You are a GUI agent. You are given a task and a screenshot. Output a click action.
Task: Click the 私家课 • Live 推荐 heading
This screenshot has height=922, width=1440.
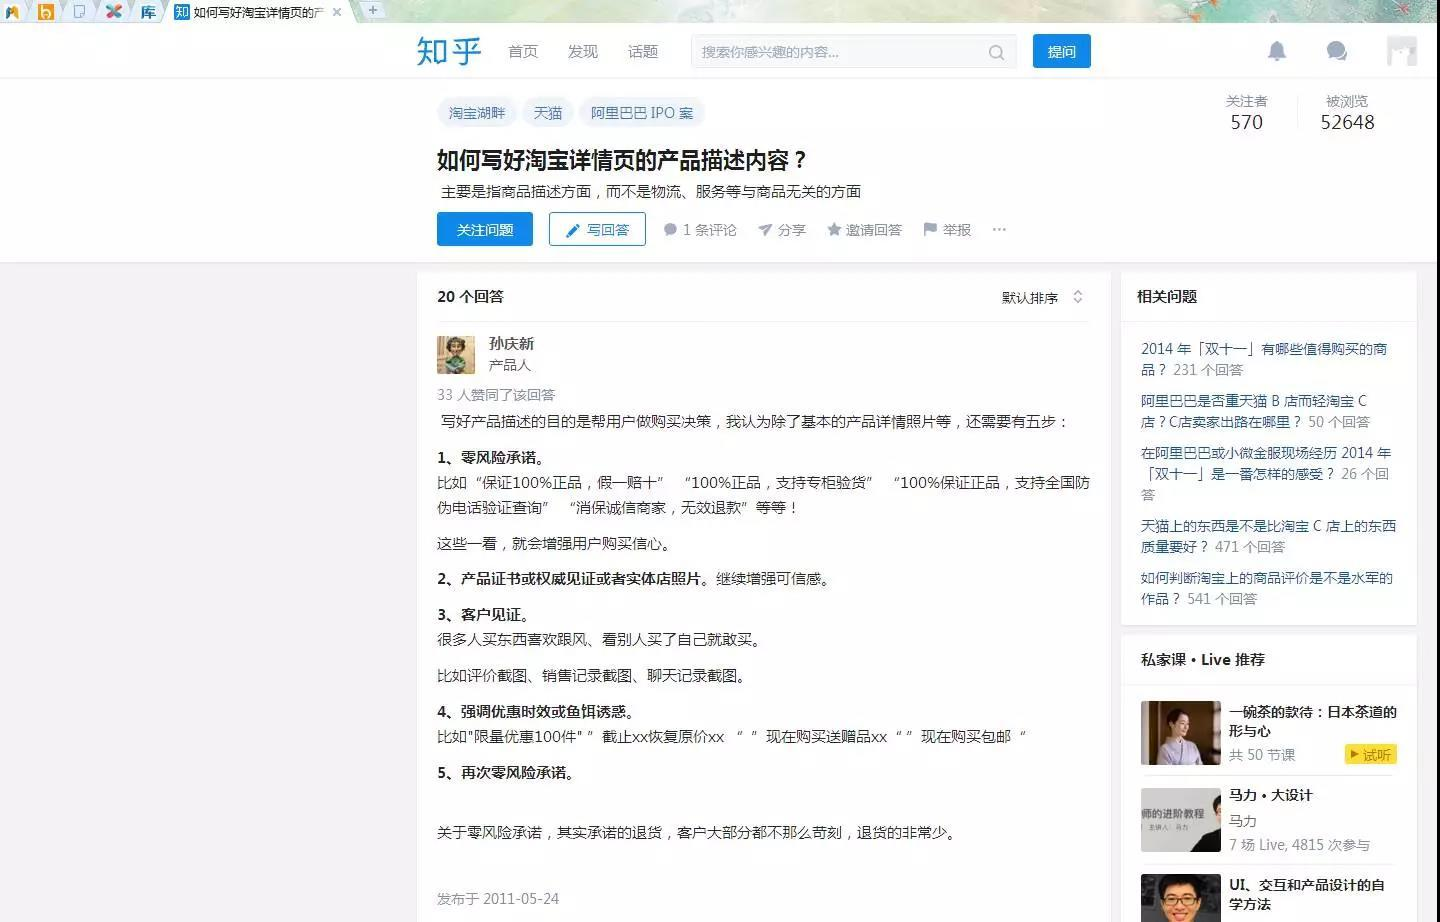coord(1203,659)
